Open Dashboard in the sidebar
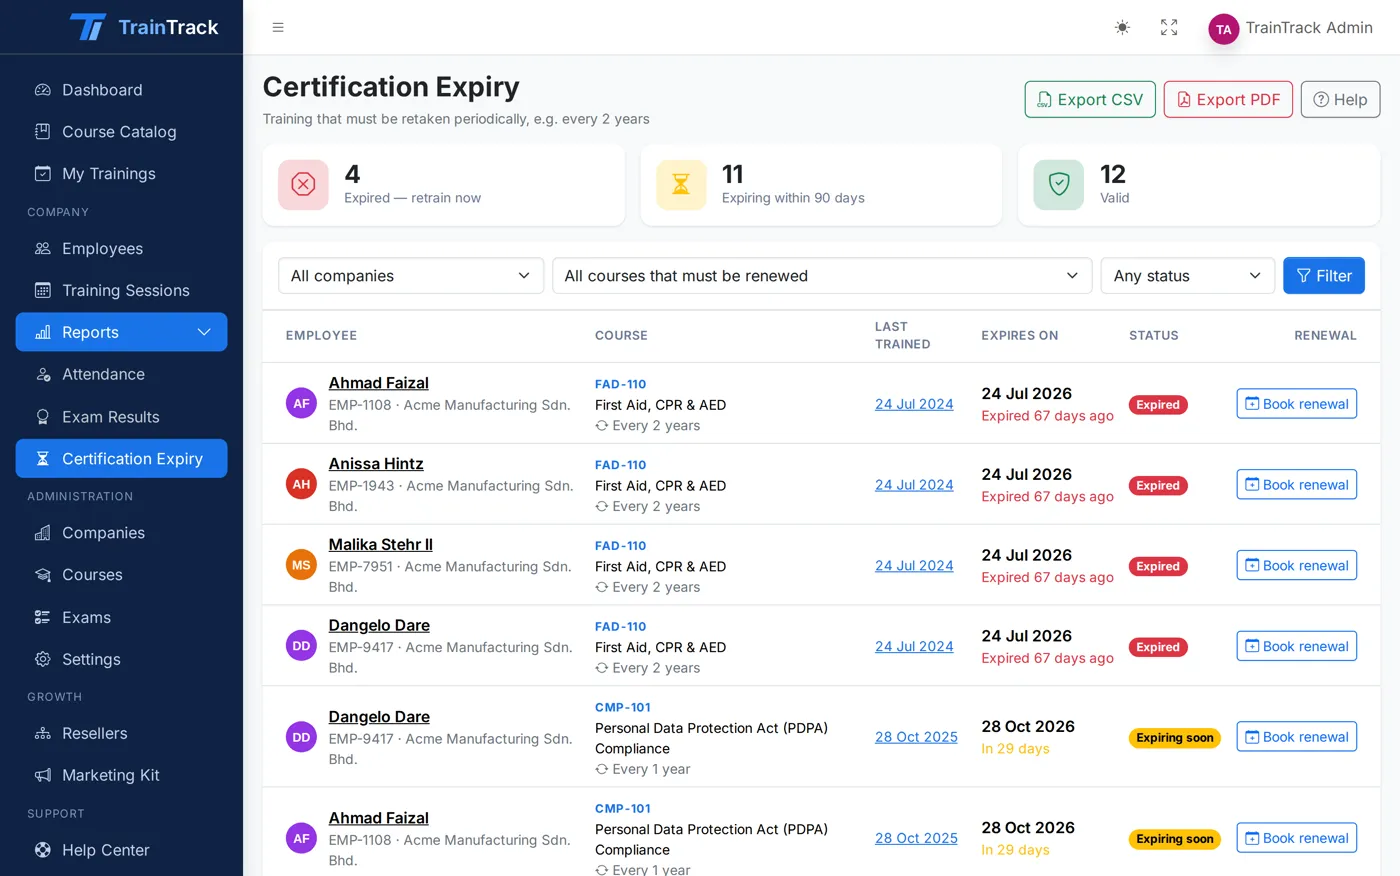 pyautogui.click(x=121, y=90)
